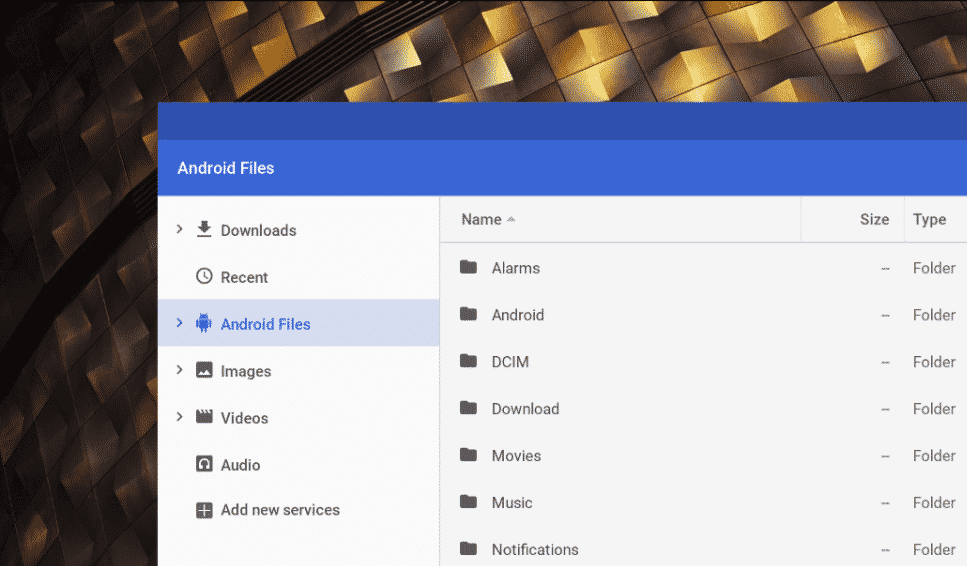Click the Downloads arrow icon in sidebar
This screenshot has height=566, width=967.
[204, 230]
